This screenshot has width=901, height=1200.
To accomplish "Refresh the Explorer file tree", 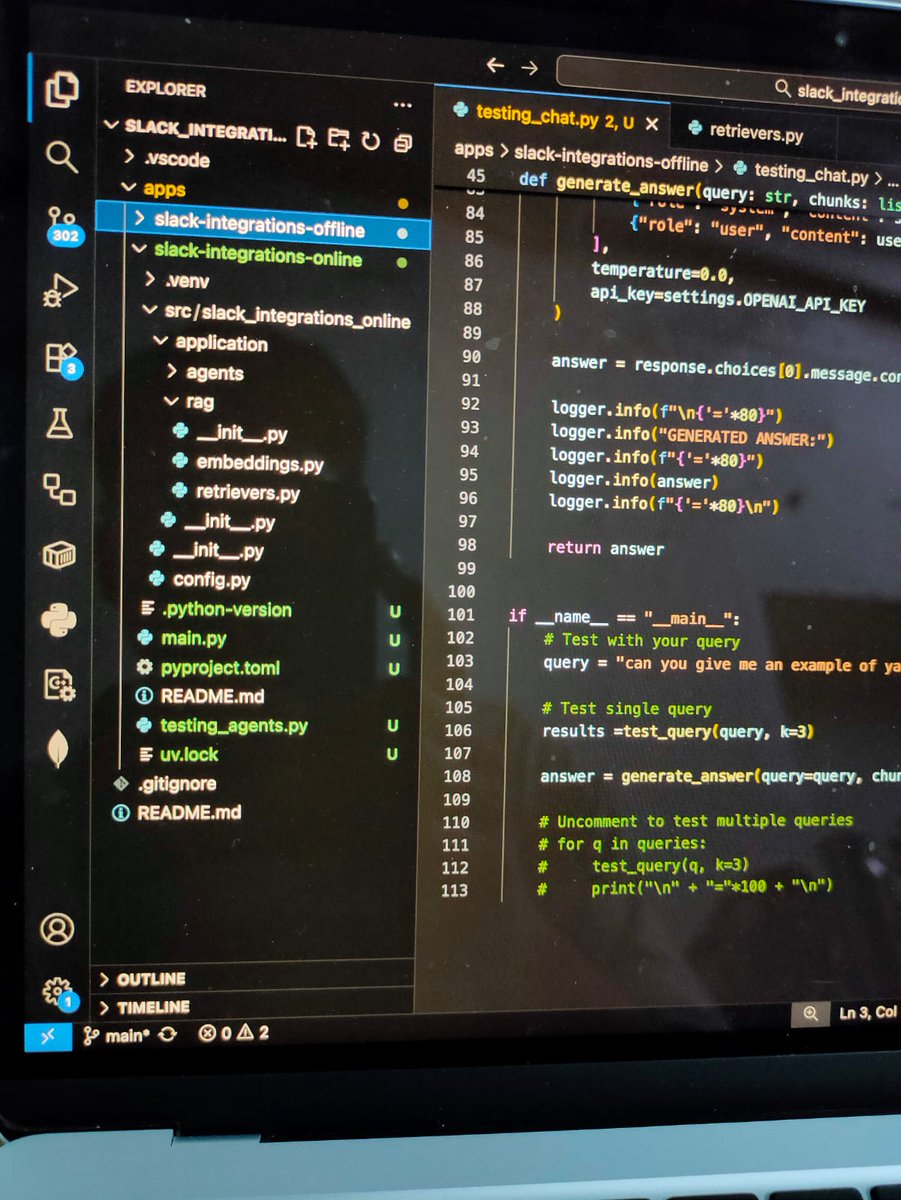I will (371, 140).
